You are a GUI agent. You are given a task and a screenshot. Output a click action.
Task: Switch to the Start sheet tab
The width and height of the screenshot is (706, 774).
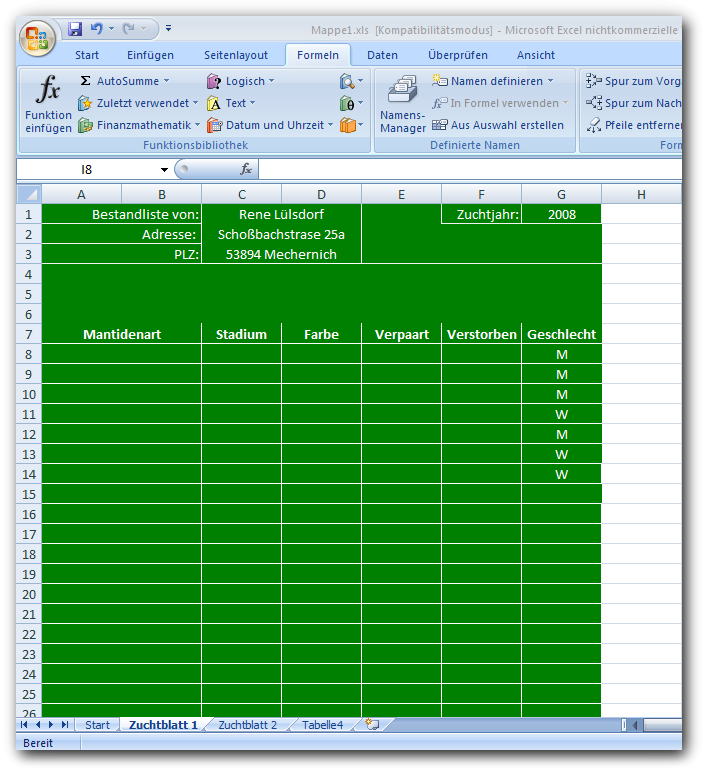97,725
